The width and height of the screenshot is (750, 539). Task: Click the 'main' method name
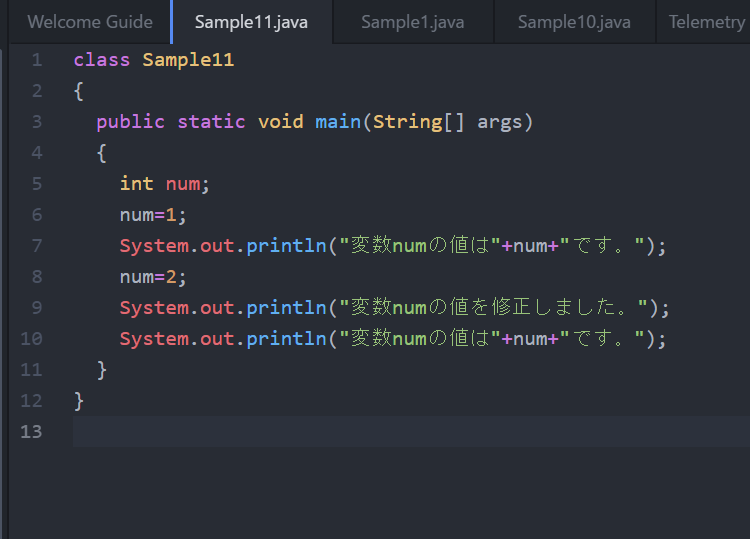pyautogui.click(x=338, y=122)
